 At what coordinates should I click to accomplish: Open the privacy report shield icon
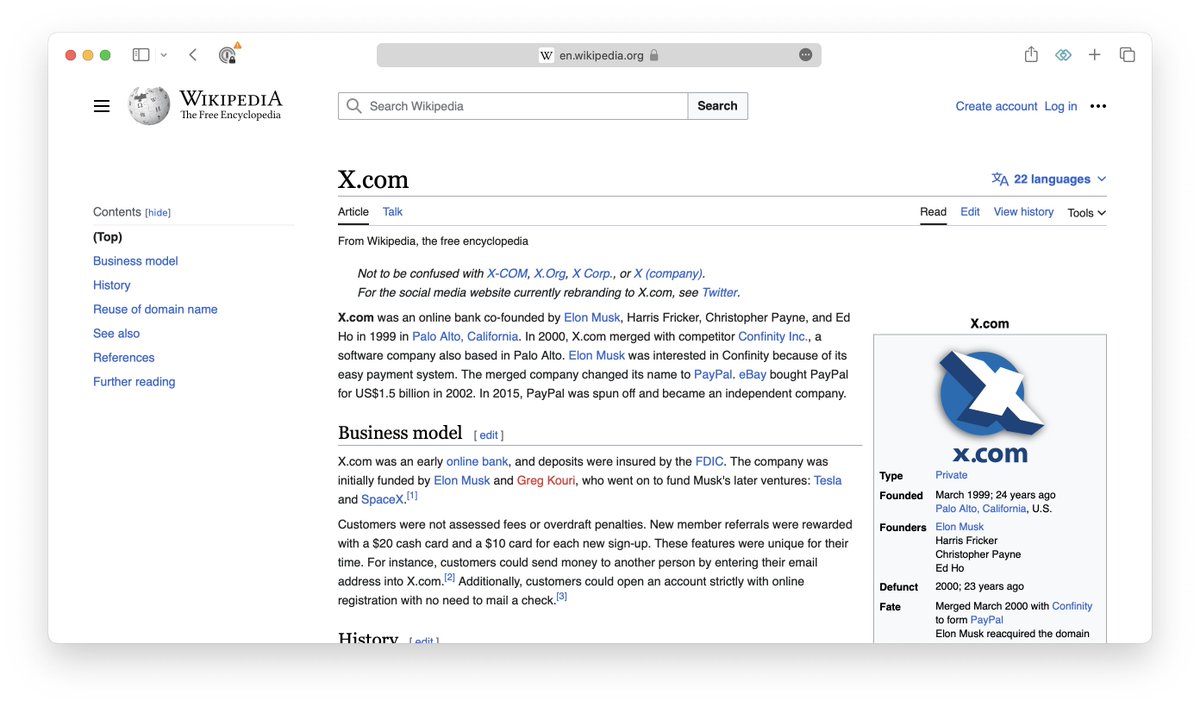point(228,55)
